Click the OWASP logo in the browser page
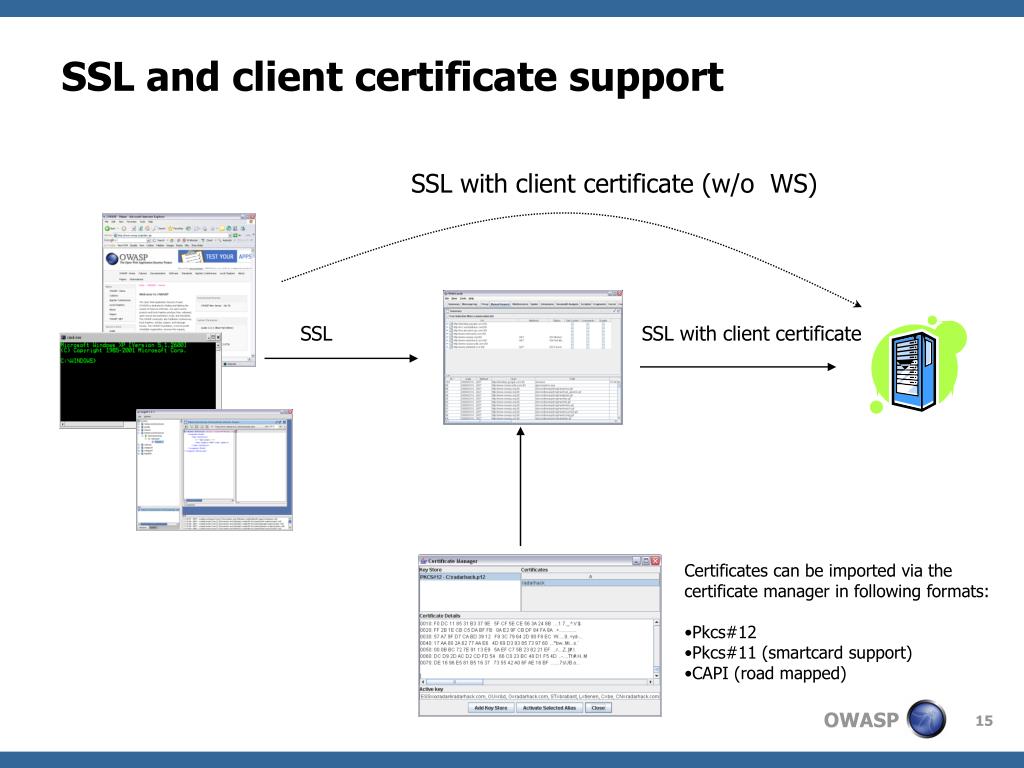The width and height of the screenshot is (1024, 768). click(x=139, y=259)
